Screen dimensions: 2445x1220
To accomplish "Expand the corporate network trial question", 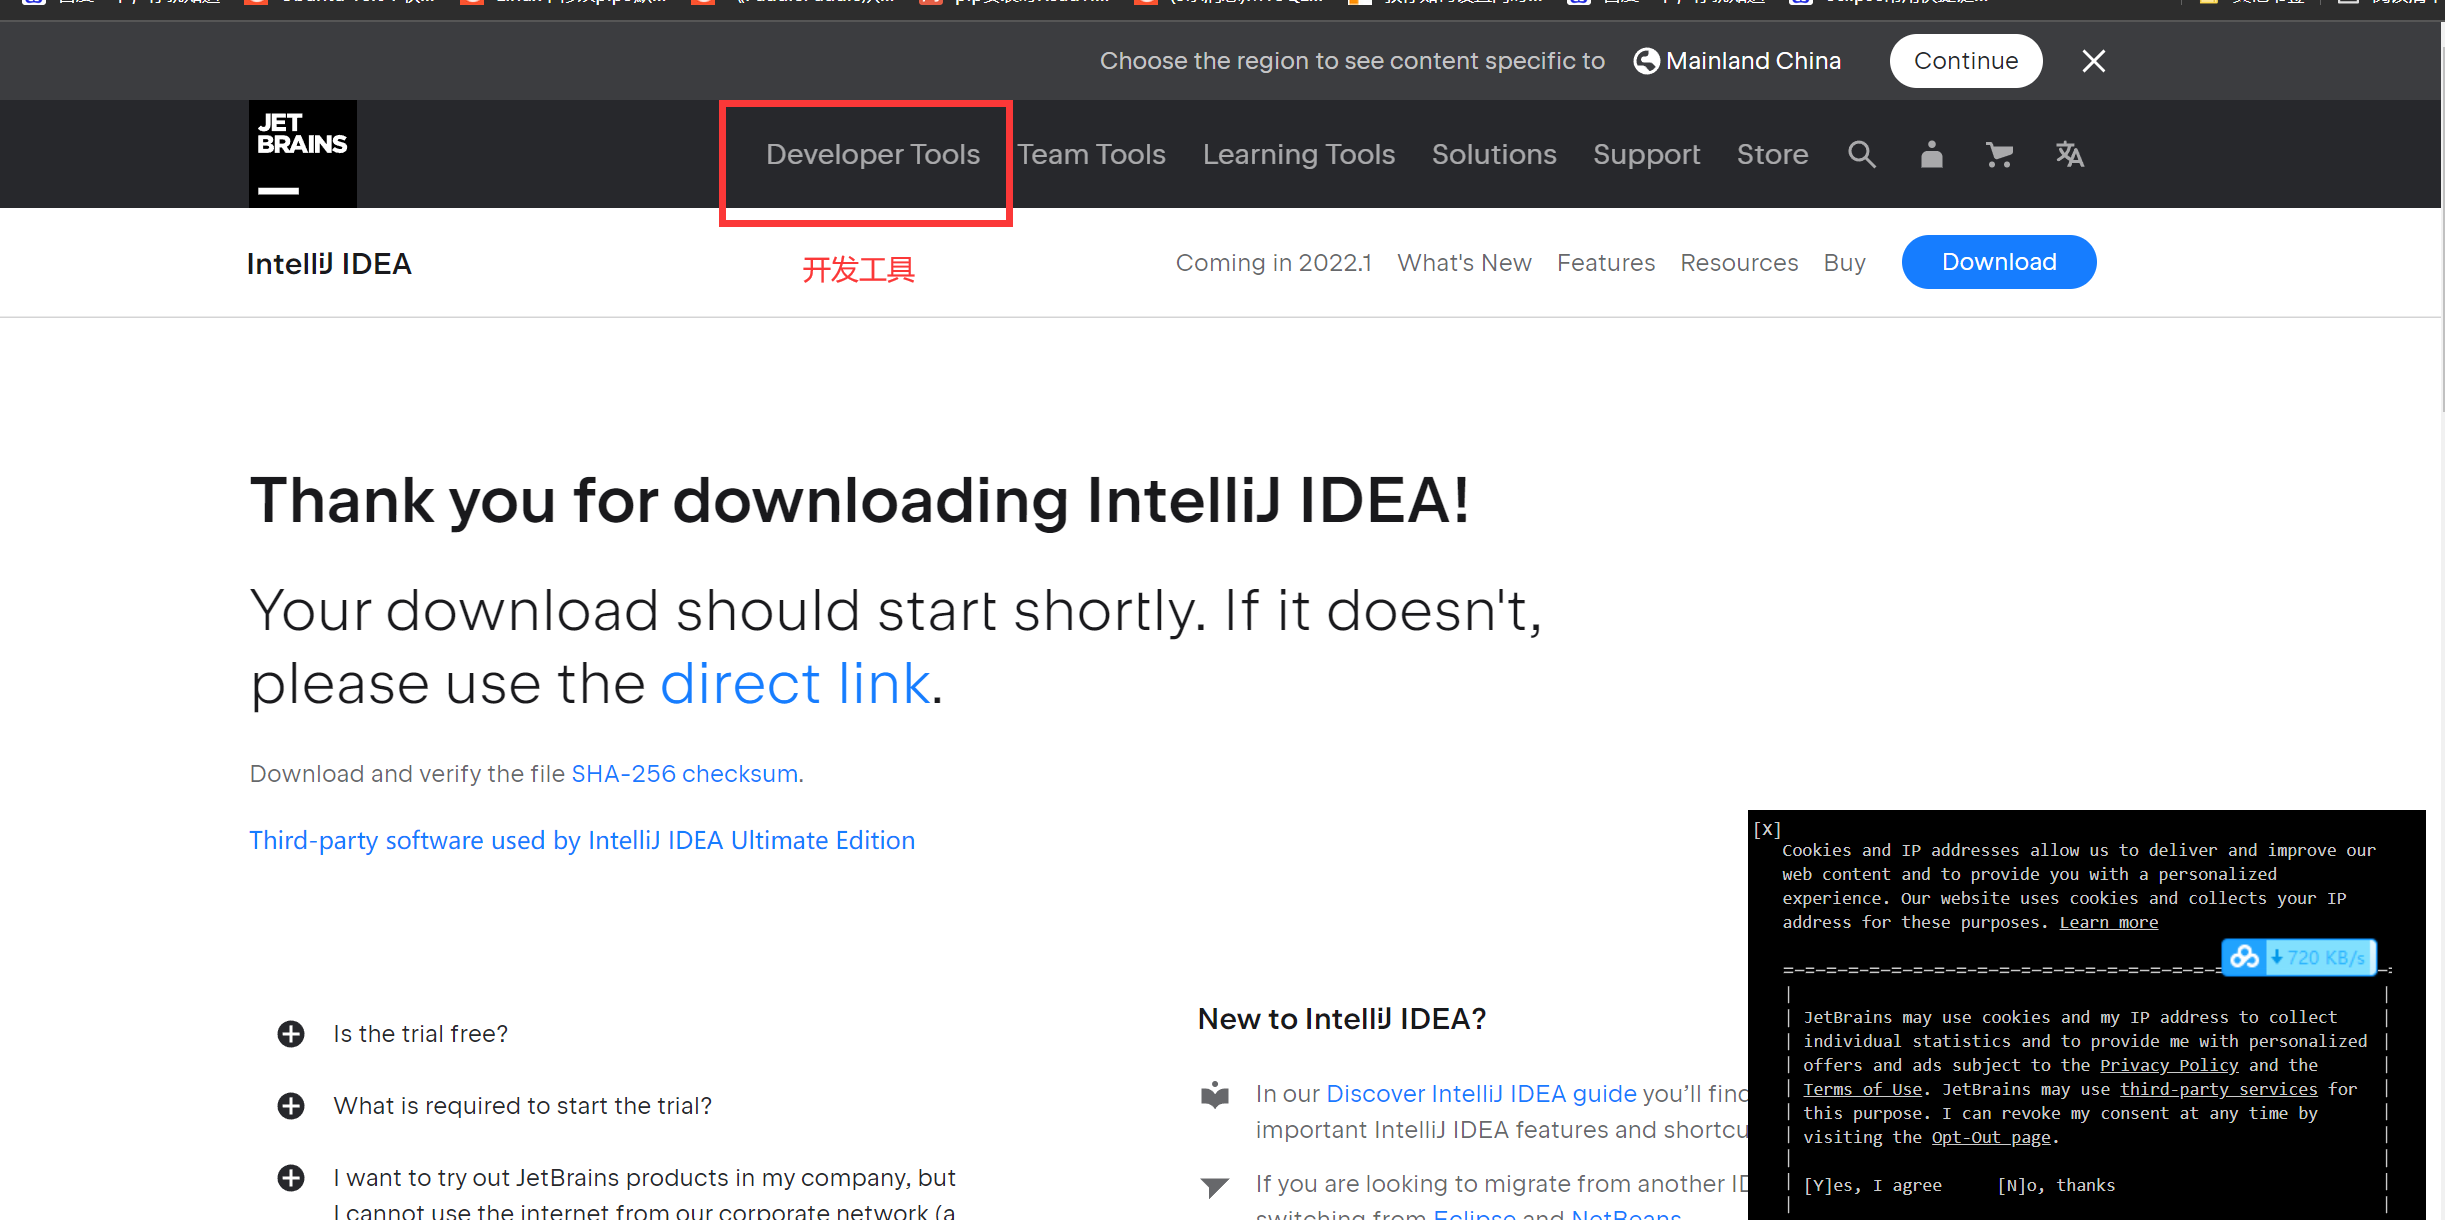I will (290, 1178).
